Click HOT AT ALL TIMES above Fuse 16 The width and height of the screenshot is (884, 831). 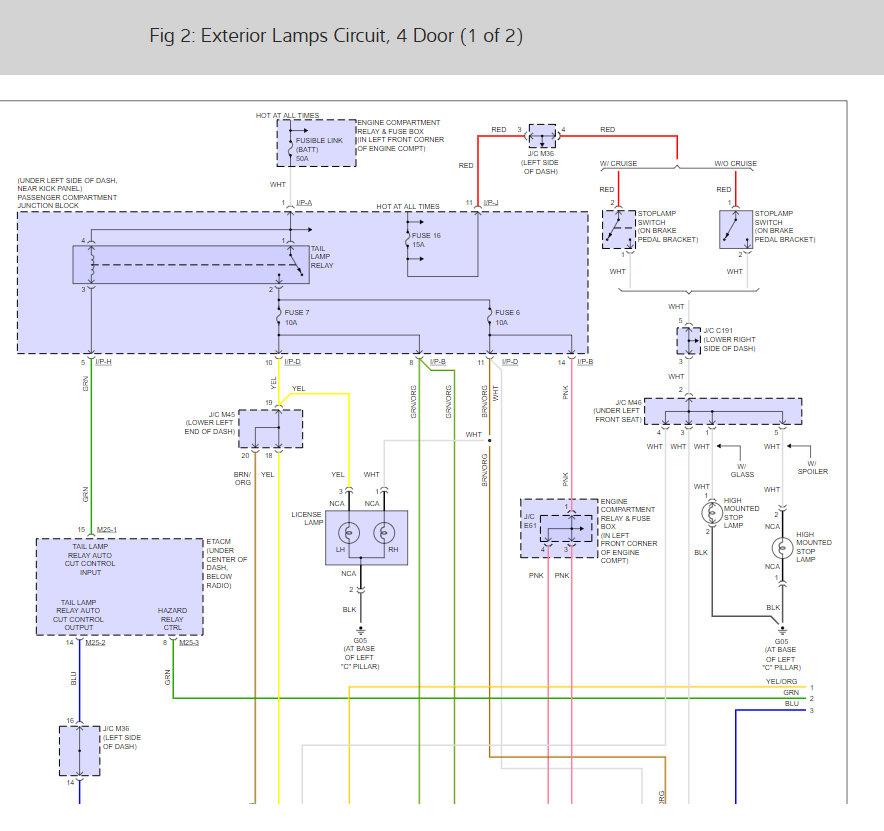click(408, 206)
